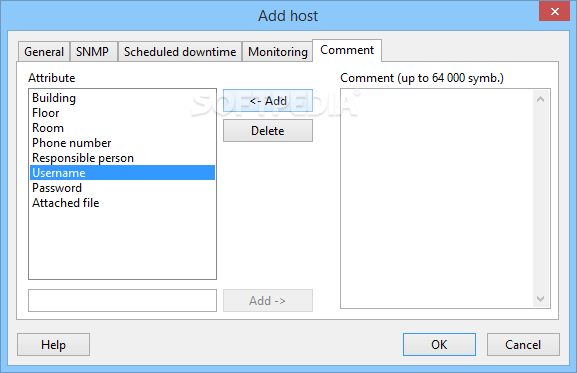Select the highlighted Username attribute
The width and height of the screenshot is (577, 373).
122,173
